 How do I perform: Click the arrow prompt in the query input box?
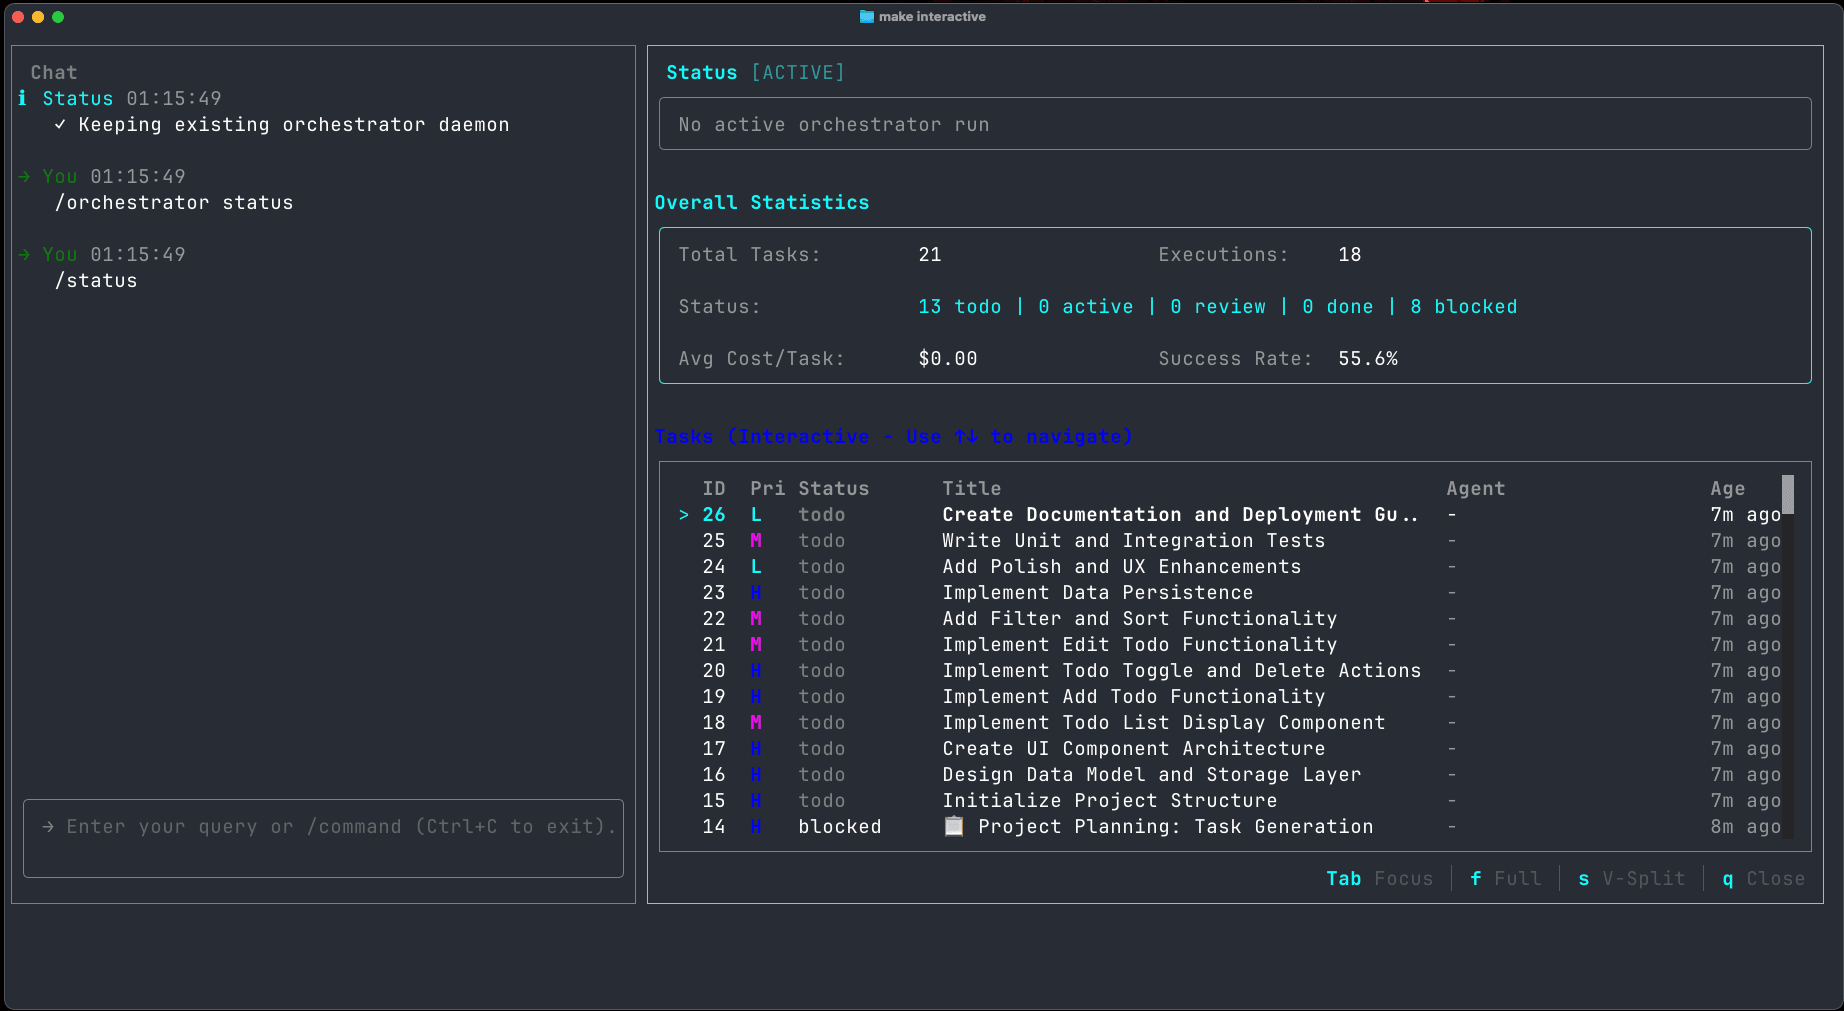[x=47, y=827]
